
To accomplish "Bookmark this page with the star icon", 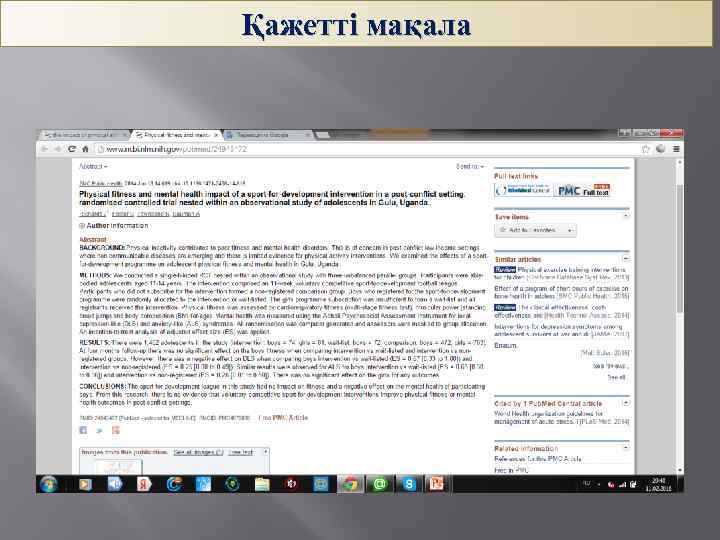I will coord(646,149).
